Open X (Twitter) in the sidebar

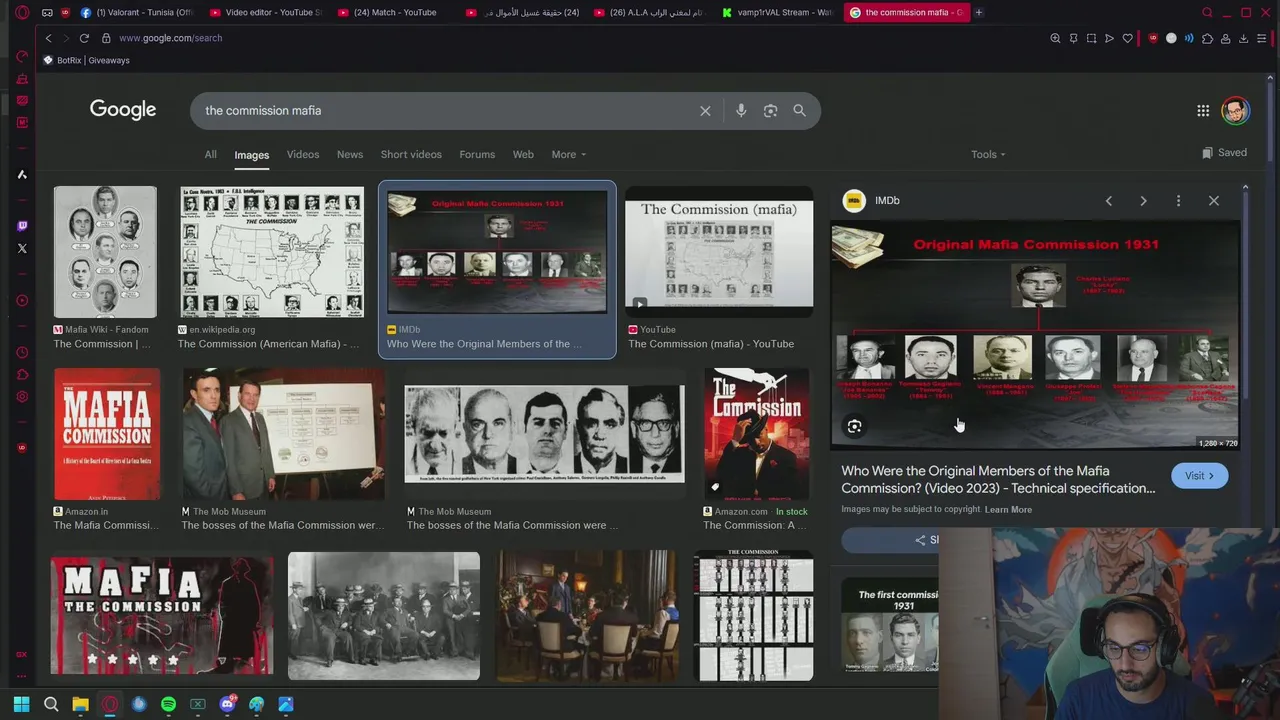click(x=22, y=248)
